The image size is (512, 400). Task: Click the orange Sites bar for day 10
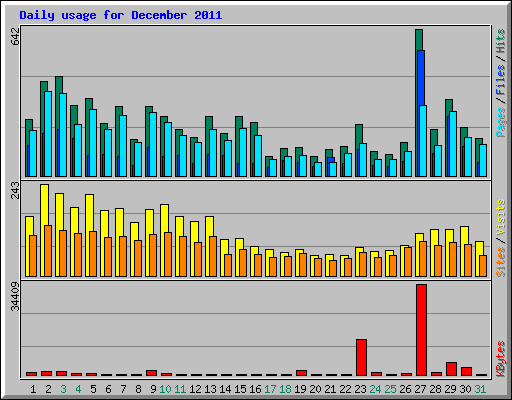coord(168,254)
